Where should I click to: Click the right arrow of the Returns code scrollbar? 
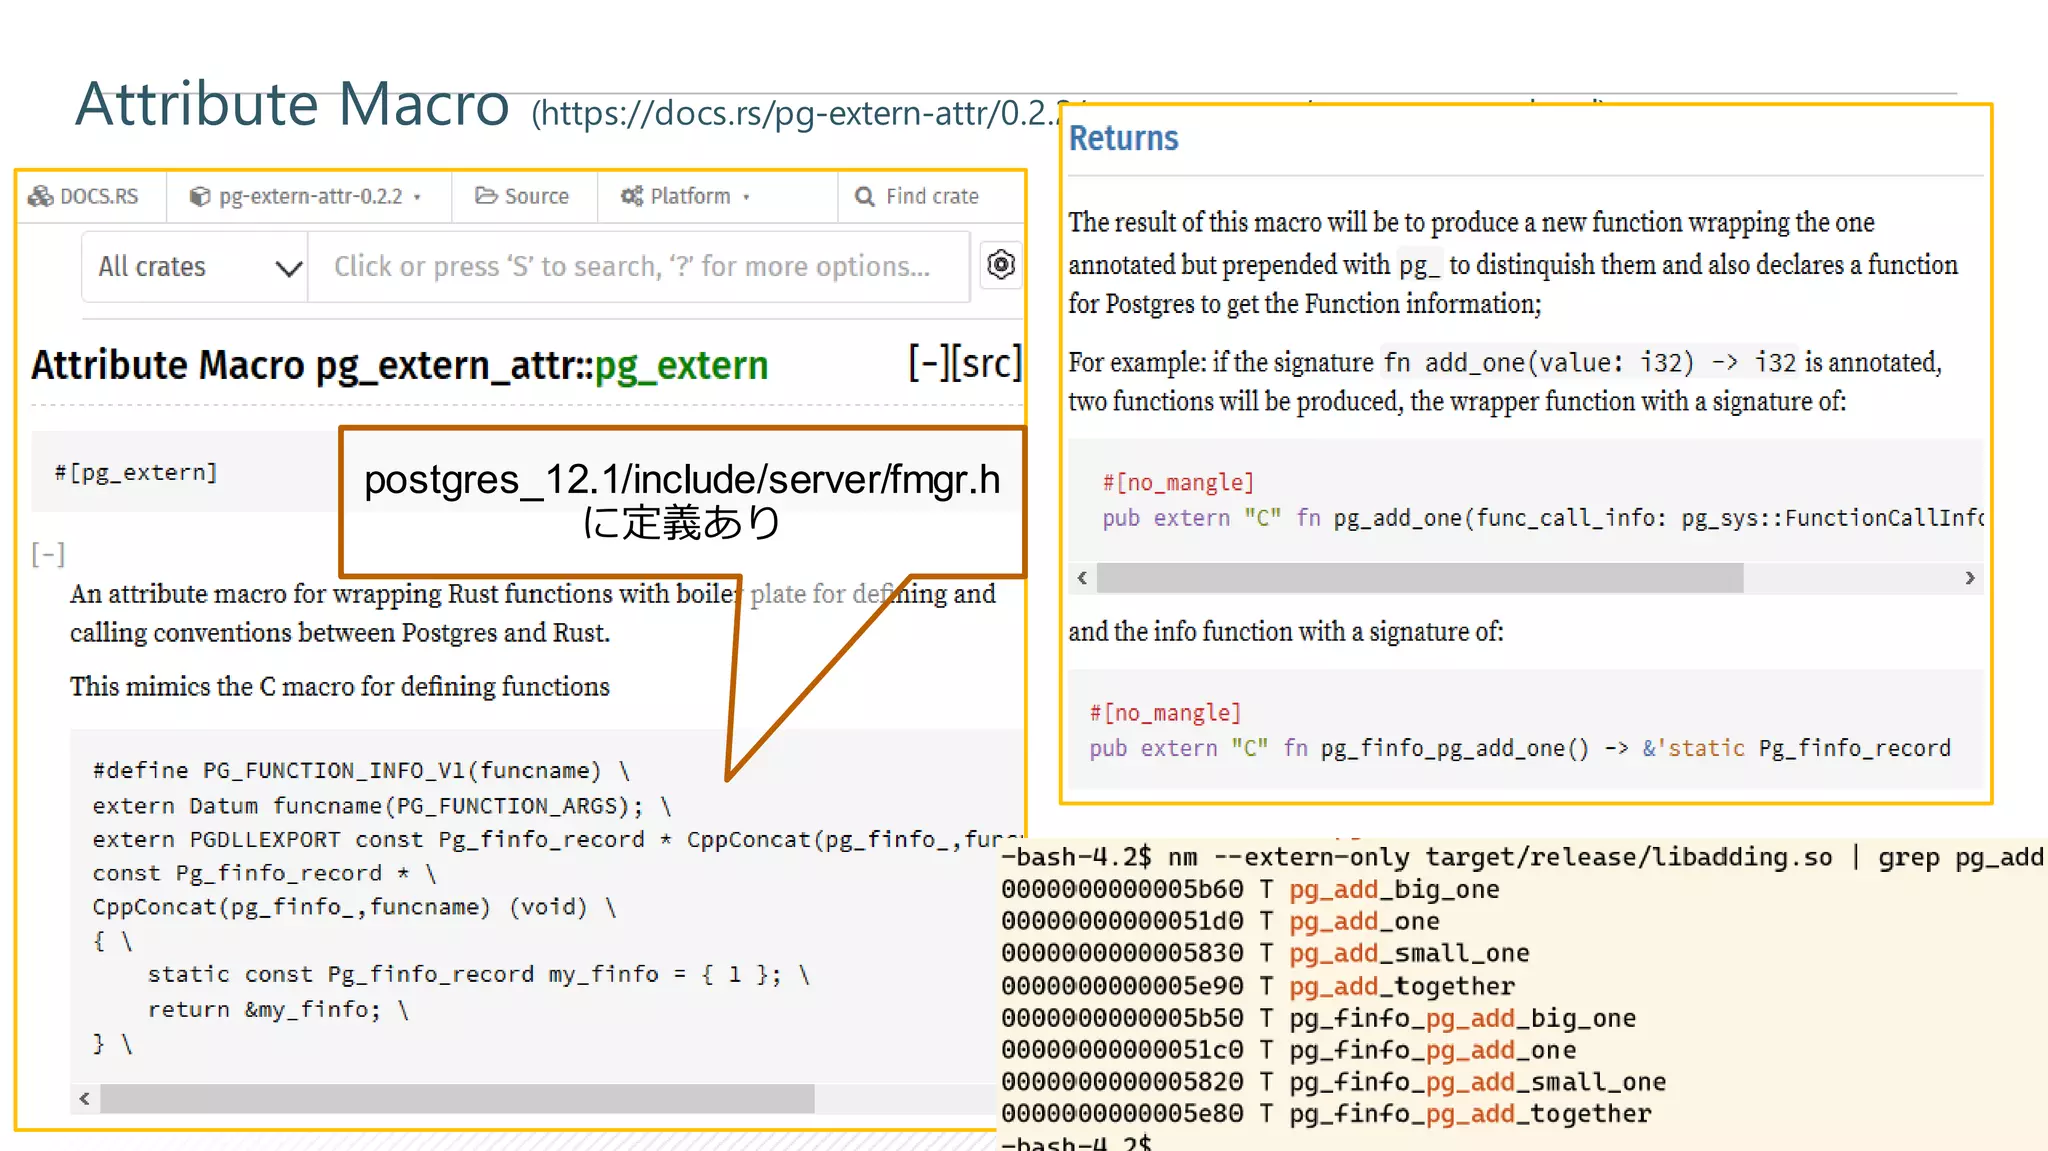(1970, 578)
